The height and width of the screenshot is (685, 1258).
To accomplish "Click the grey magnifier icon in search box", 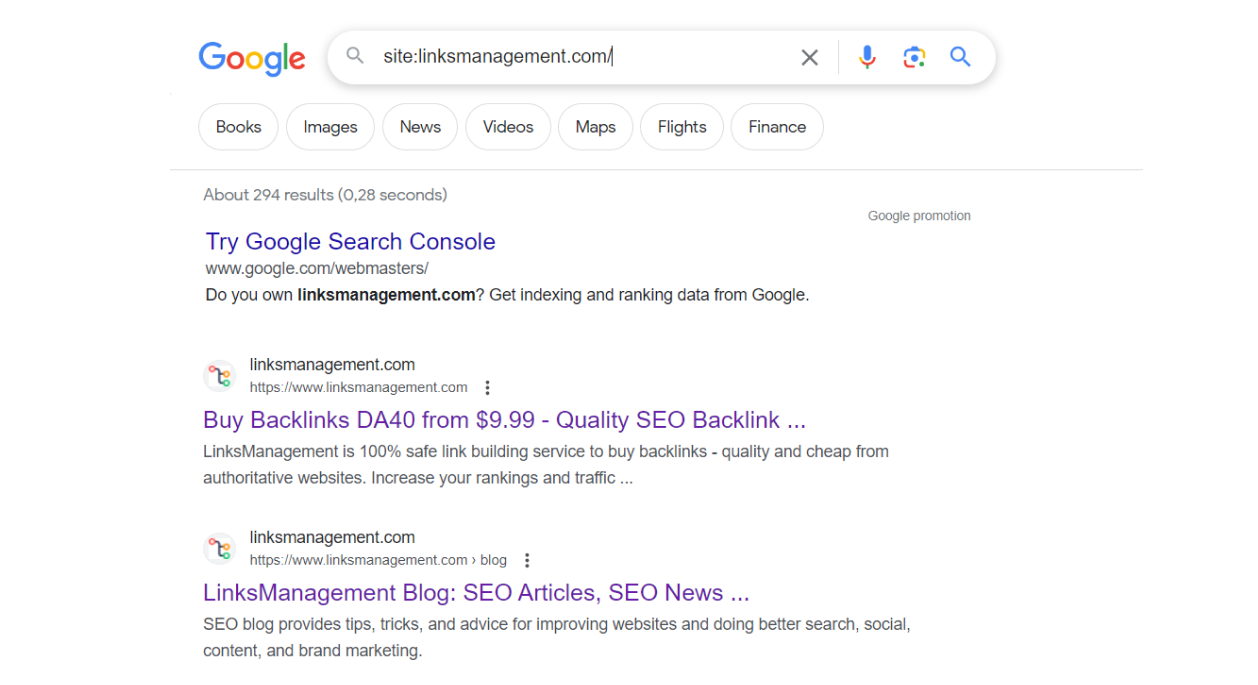I will (x=355, y=57).
